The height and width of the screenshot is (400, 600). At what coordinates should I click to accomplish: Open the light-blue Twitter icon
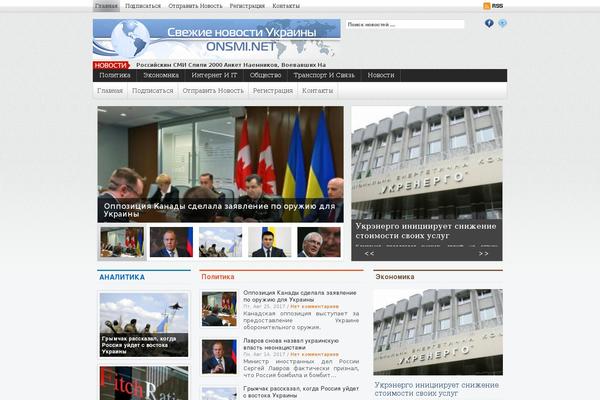coord(502,23)
